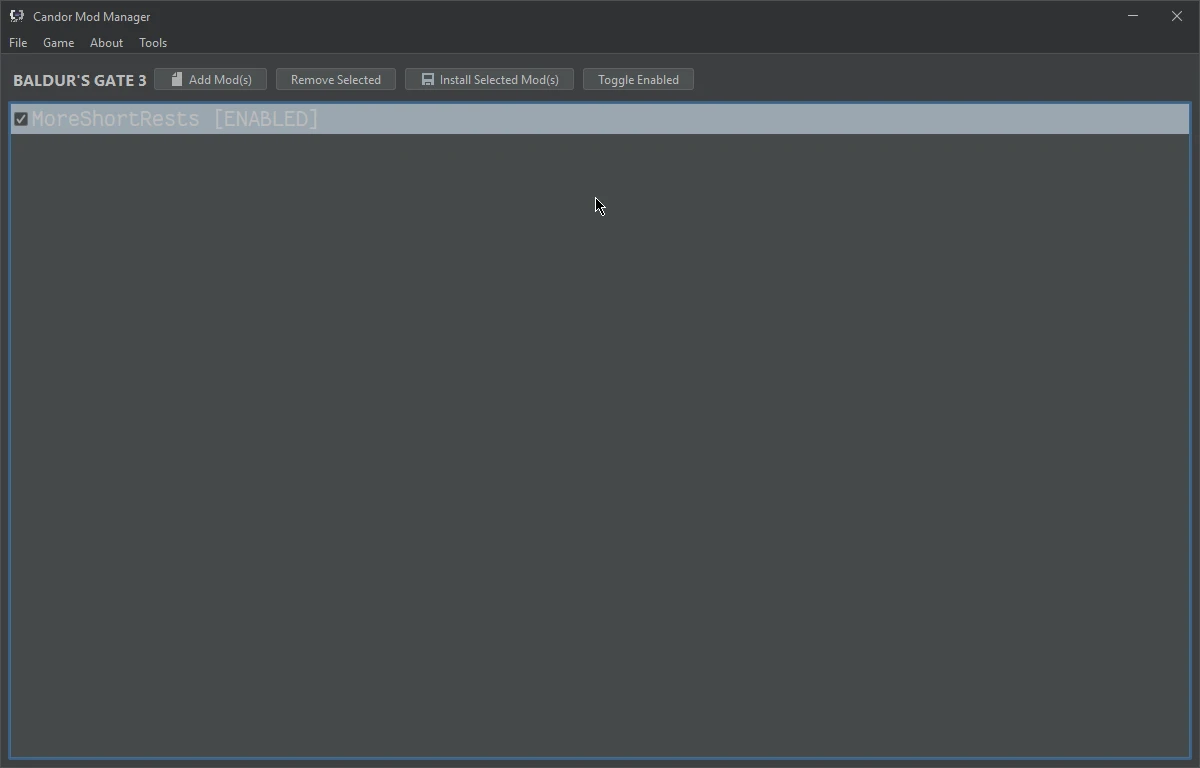Select the MoreShortRests [ENABLED] text
Viewport: 1200px width, 768px height.
[x=175, y=119]
